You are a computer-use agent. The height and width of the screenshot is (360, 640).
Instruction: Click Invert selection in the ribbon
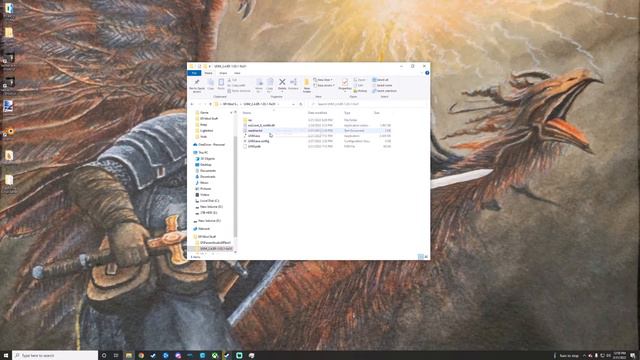384,91
